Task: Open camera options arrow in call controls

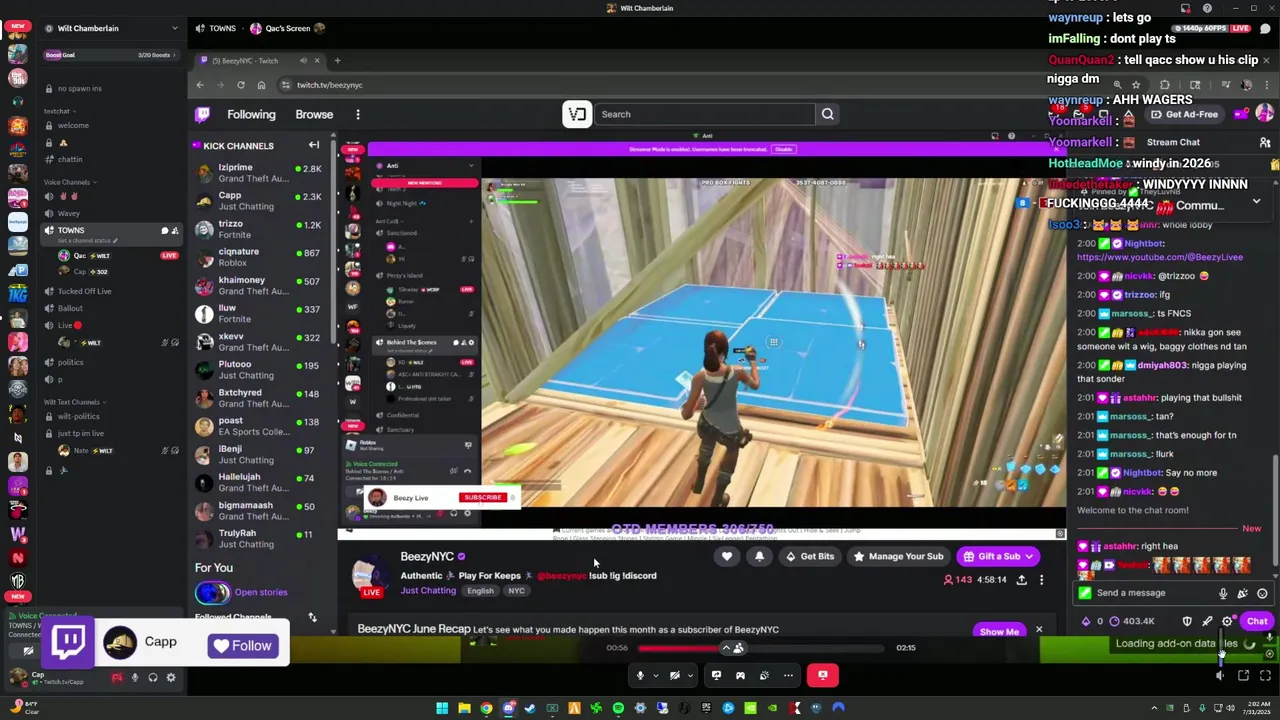Action: click(x=689, y=675)
